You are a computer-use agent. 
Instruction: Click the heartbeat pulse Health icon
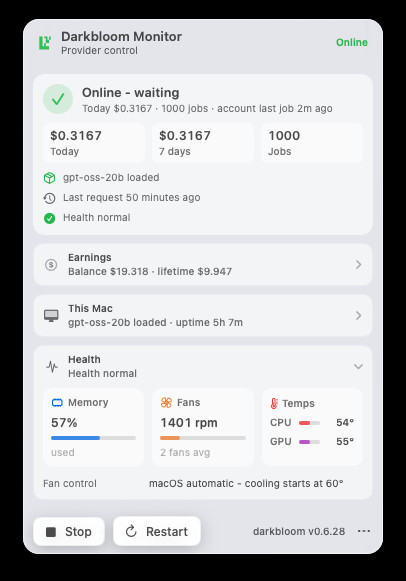(x=52, y=367)
